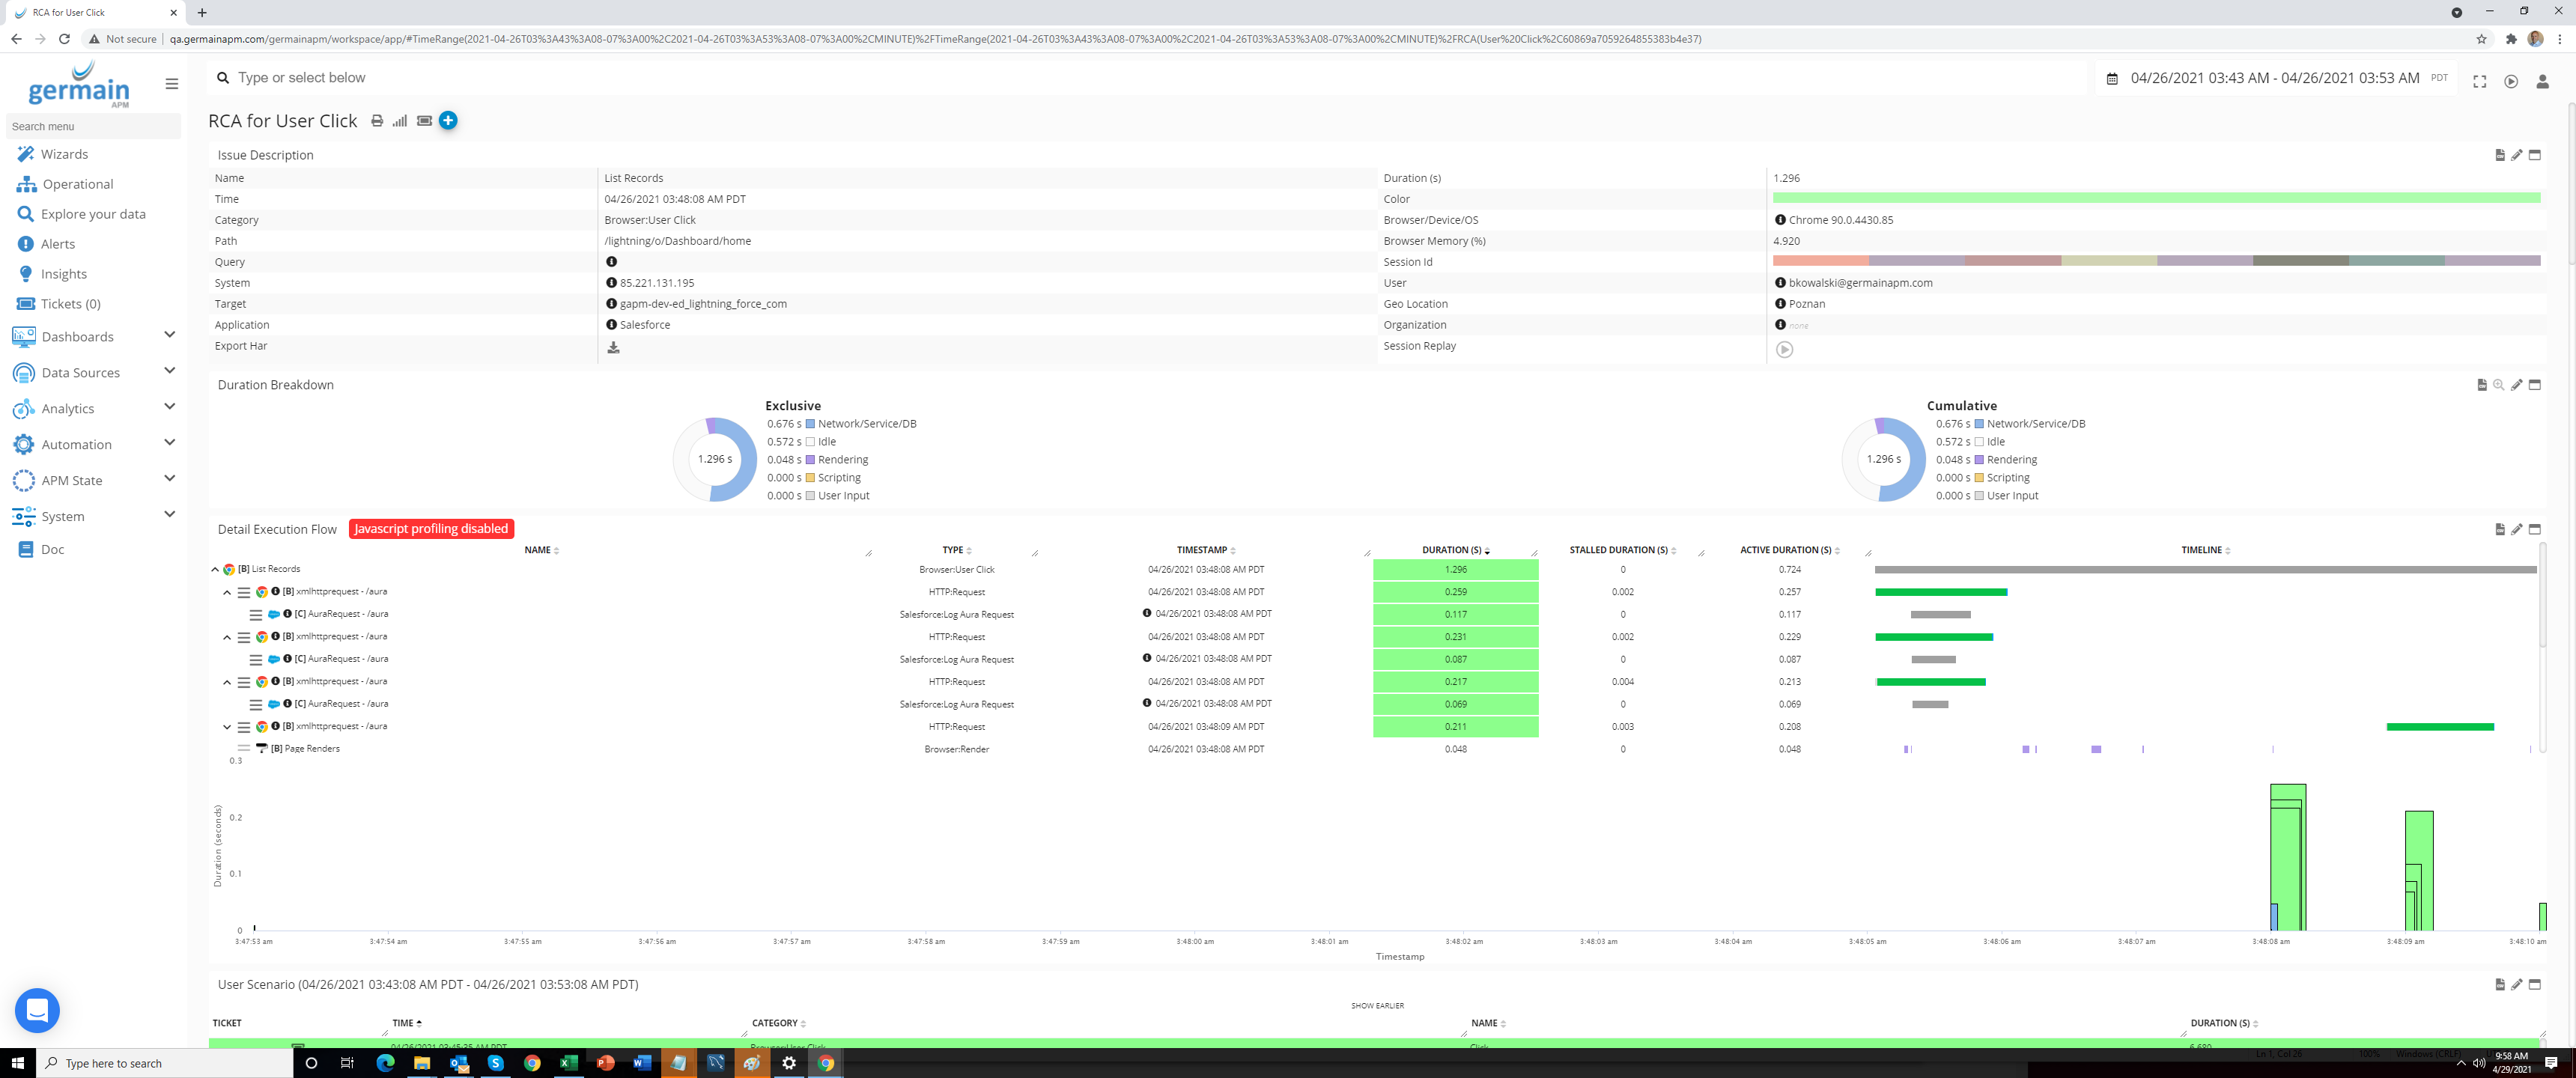Print the RCA for User Click report

tap(377, 120)
